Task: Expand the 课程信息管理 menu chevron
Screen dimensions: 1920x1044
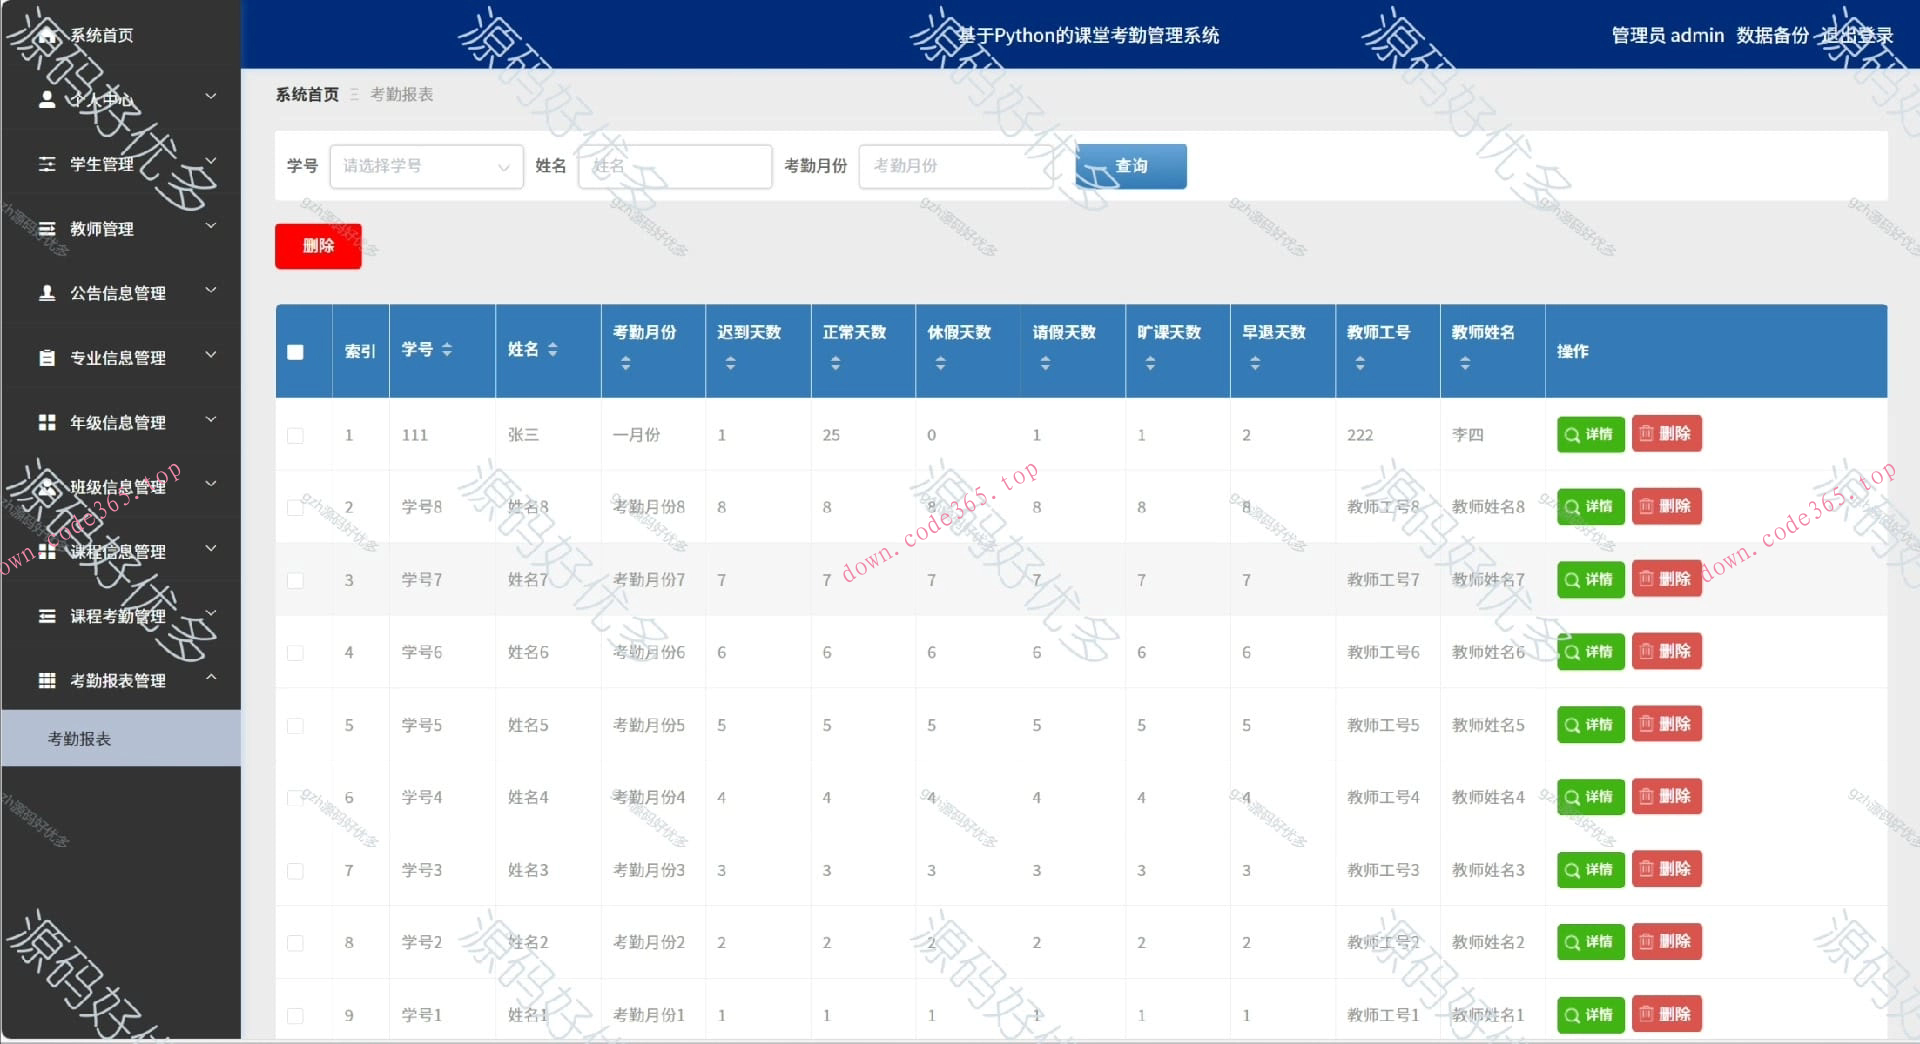Action: 210,547
